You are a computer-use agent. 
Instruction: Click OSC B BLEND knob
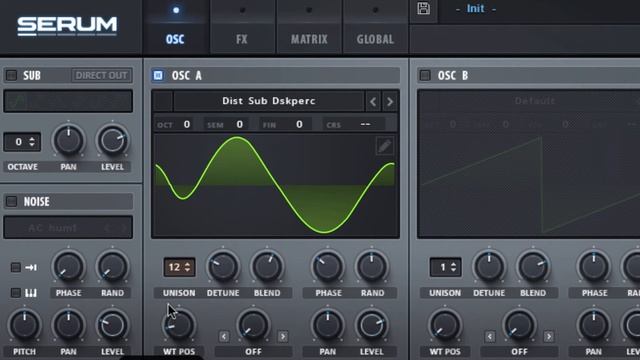coord(533,267)
